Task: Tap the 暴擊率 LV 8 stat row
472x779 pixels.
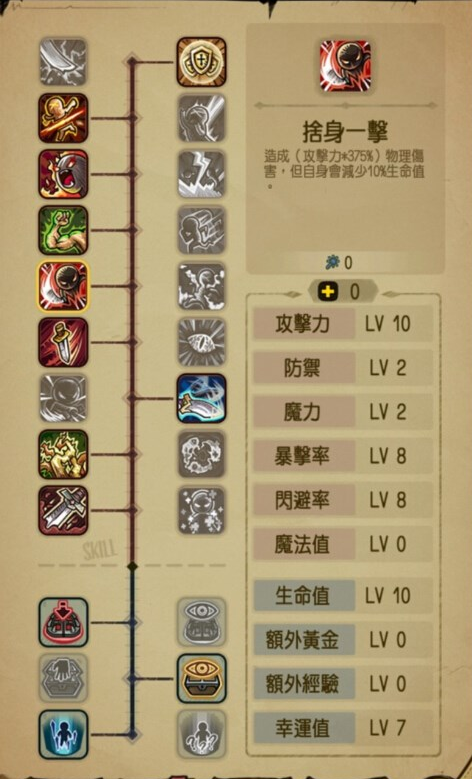Action: click(343, 456)
